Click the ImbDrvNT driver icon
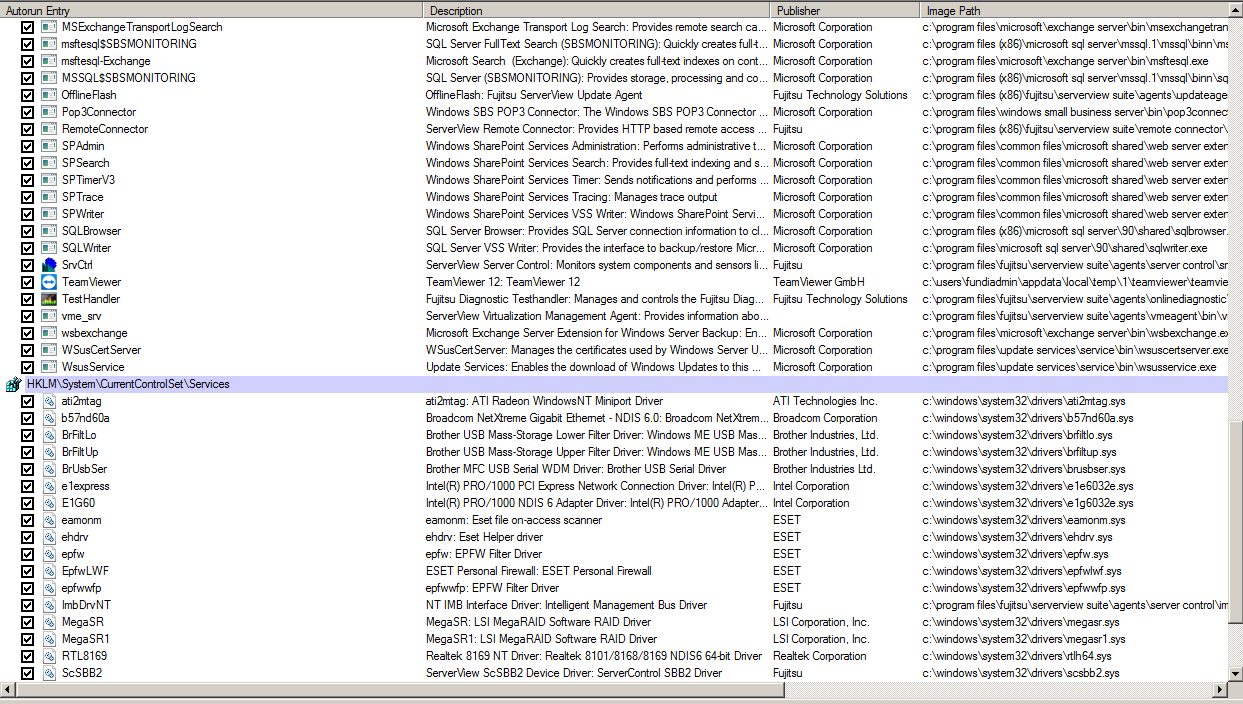This screenshot has width=1243, height=704. (49, 605)
